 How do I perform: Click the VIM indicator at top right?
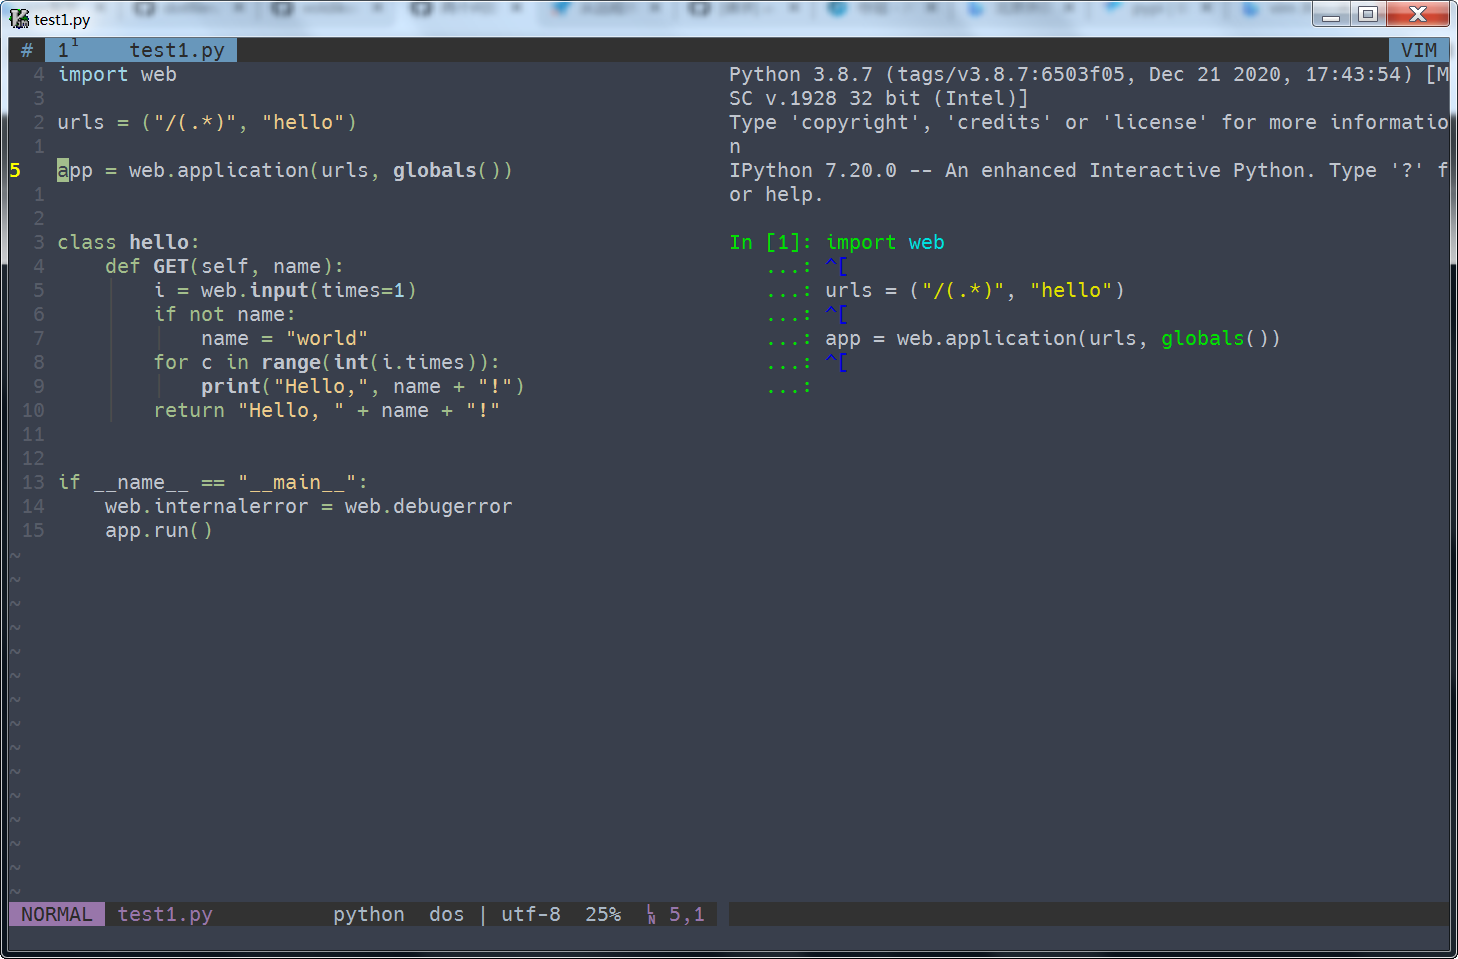tap(1419, 49)
